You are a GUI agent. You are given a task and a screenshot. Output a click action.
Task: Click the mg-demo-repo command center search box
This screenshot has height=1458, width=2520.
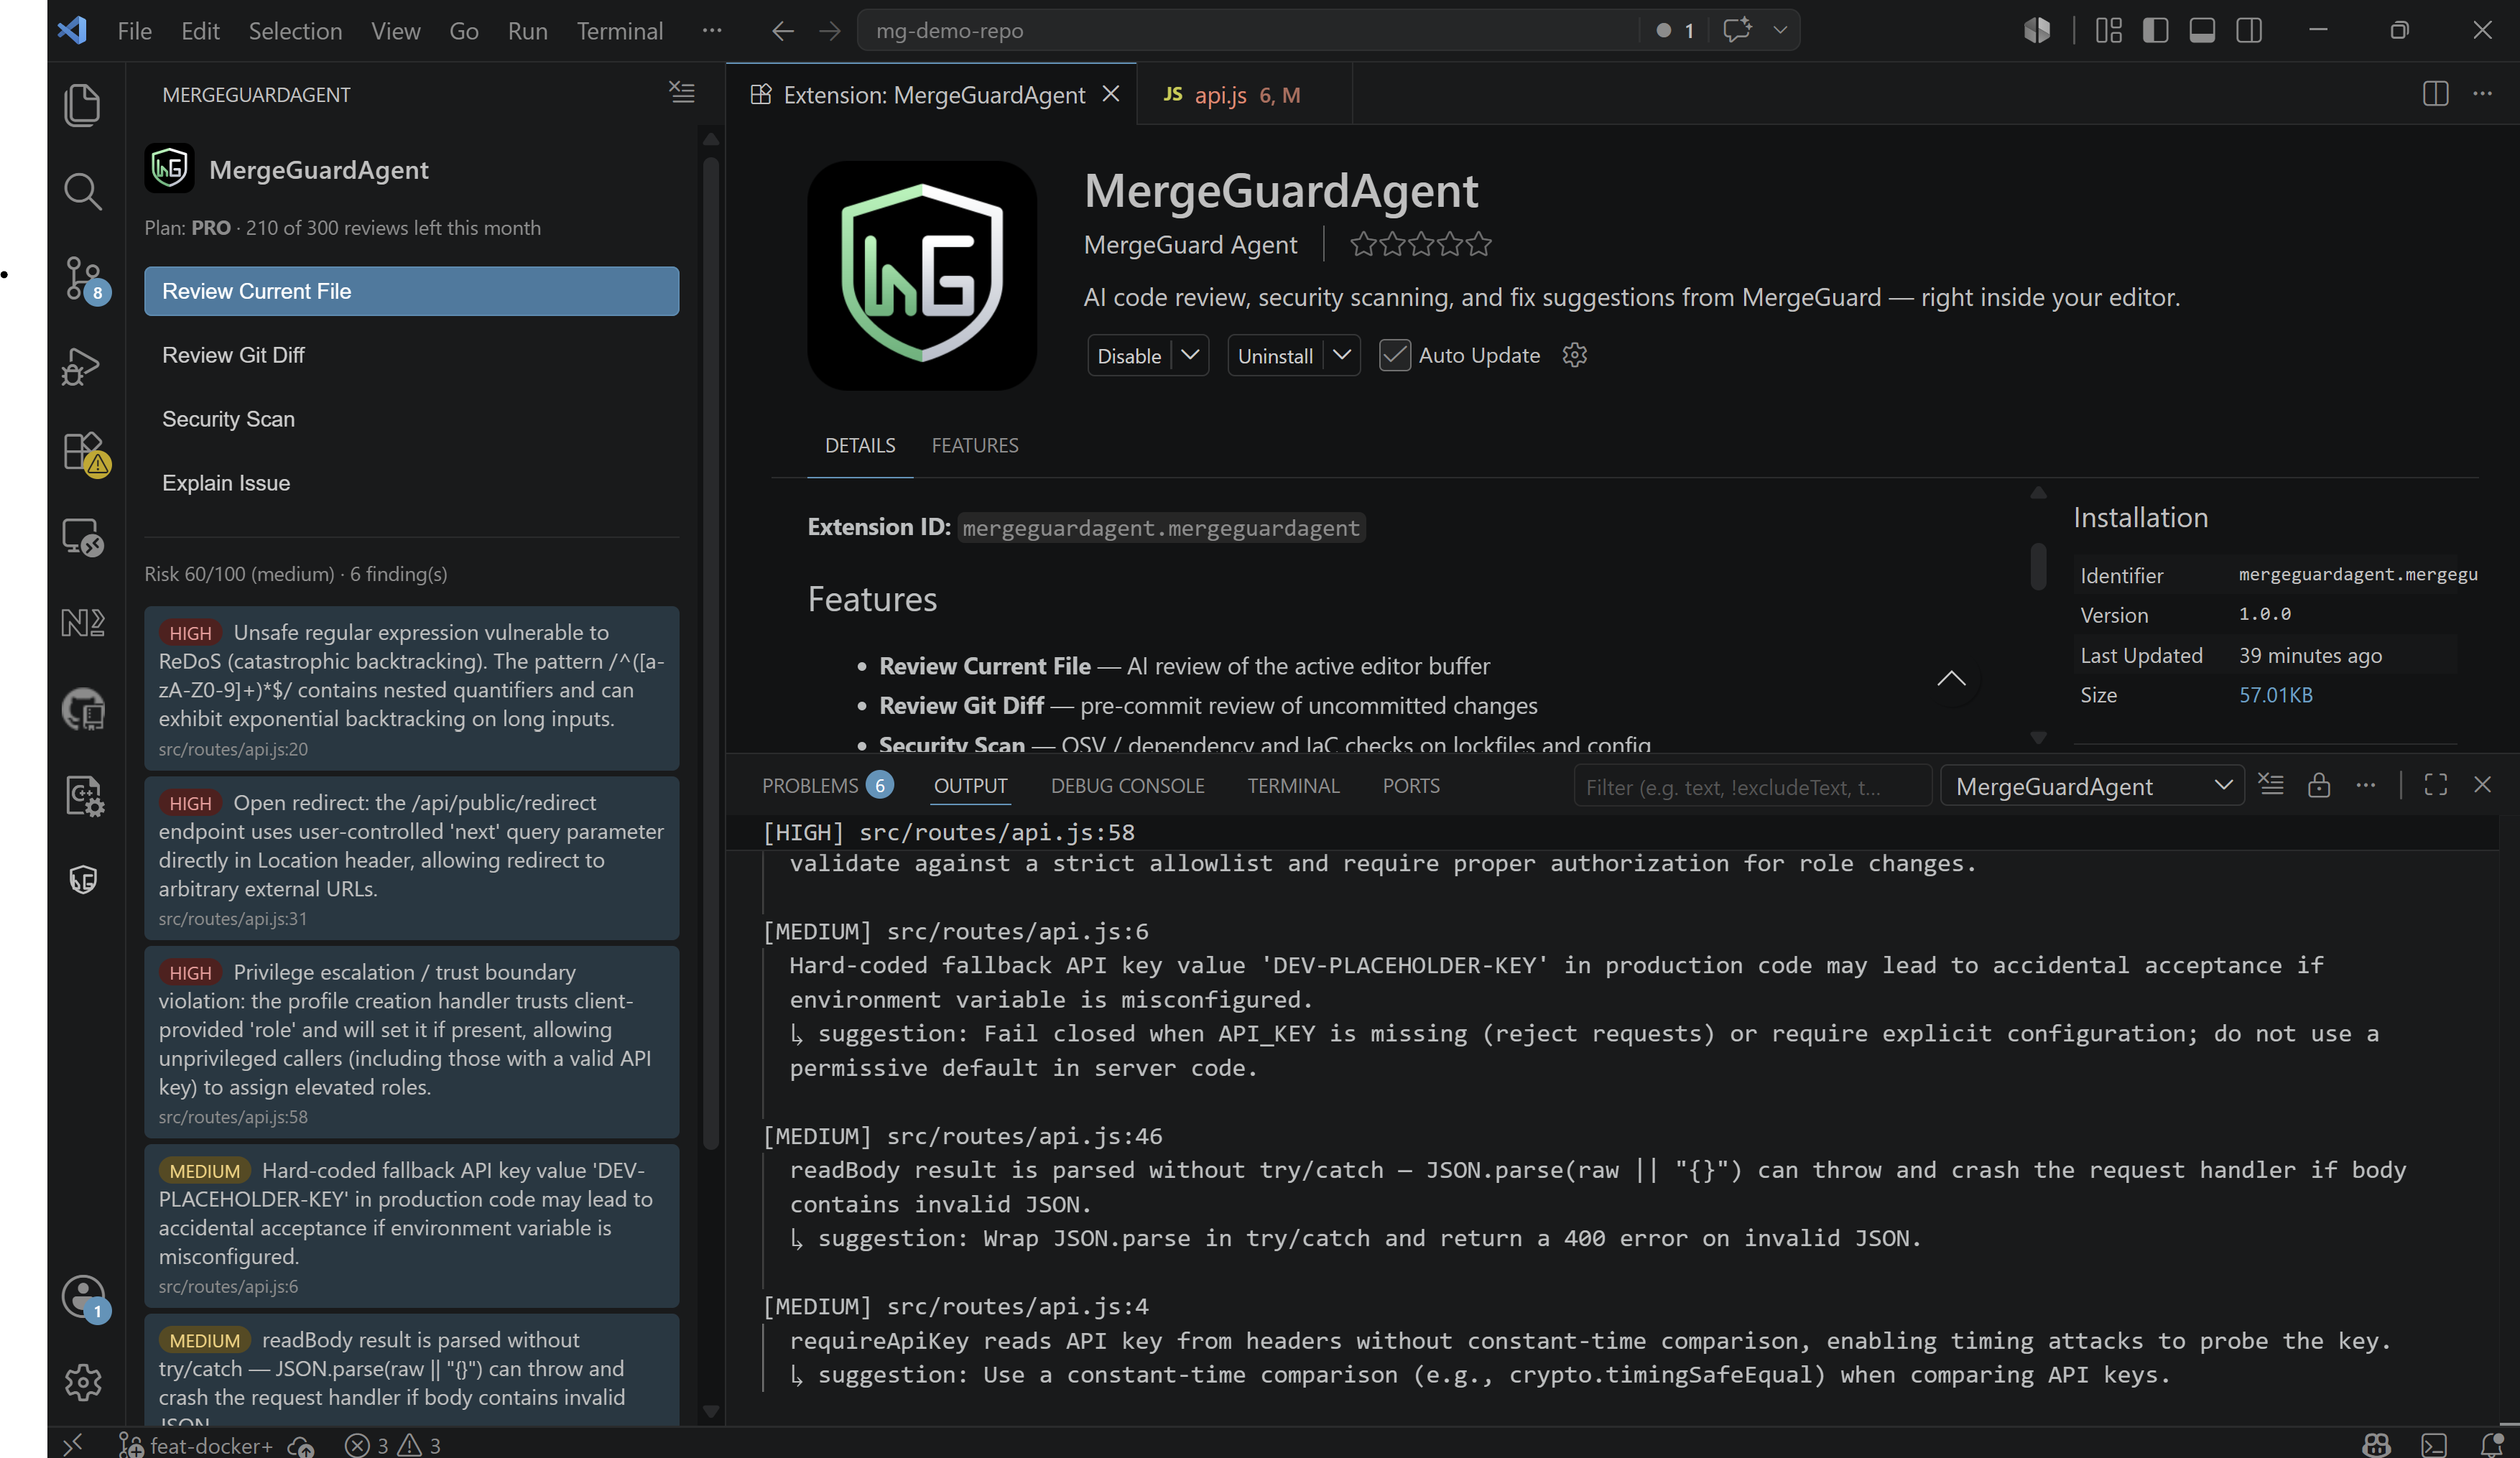pyautogui.click(x=1246, y=30)
